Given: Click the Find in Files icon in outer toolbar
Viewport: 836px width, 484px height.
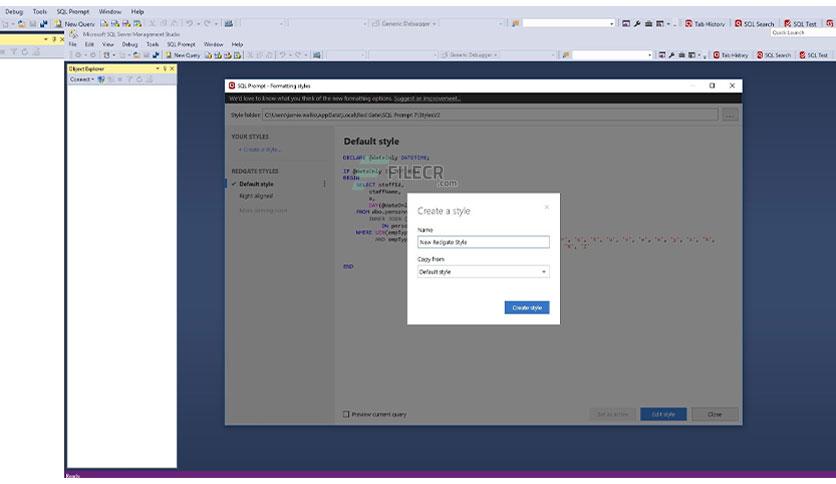Looking at the screenshot, I should [x=516, y=23].
